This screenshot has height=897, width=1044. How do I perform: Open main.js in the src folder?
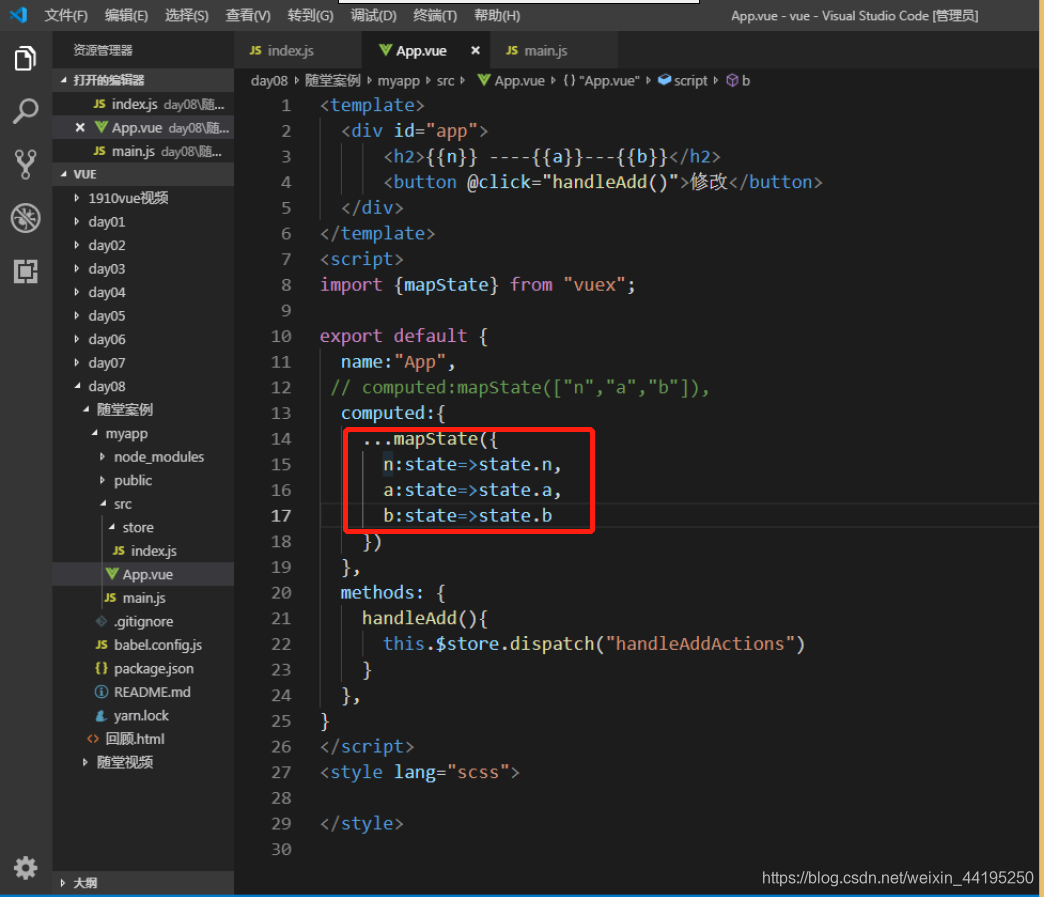pos(143,598)
